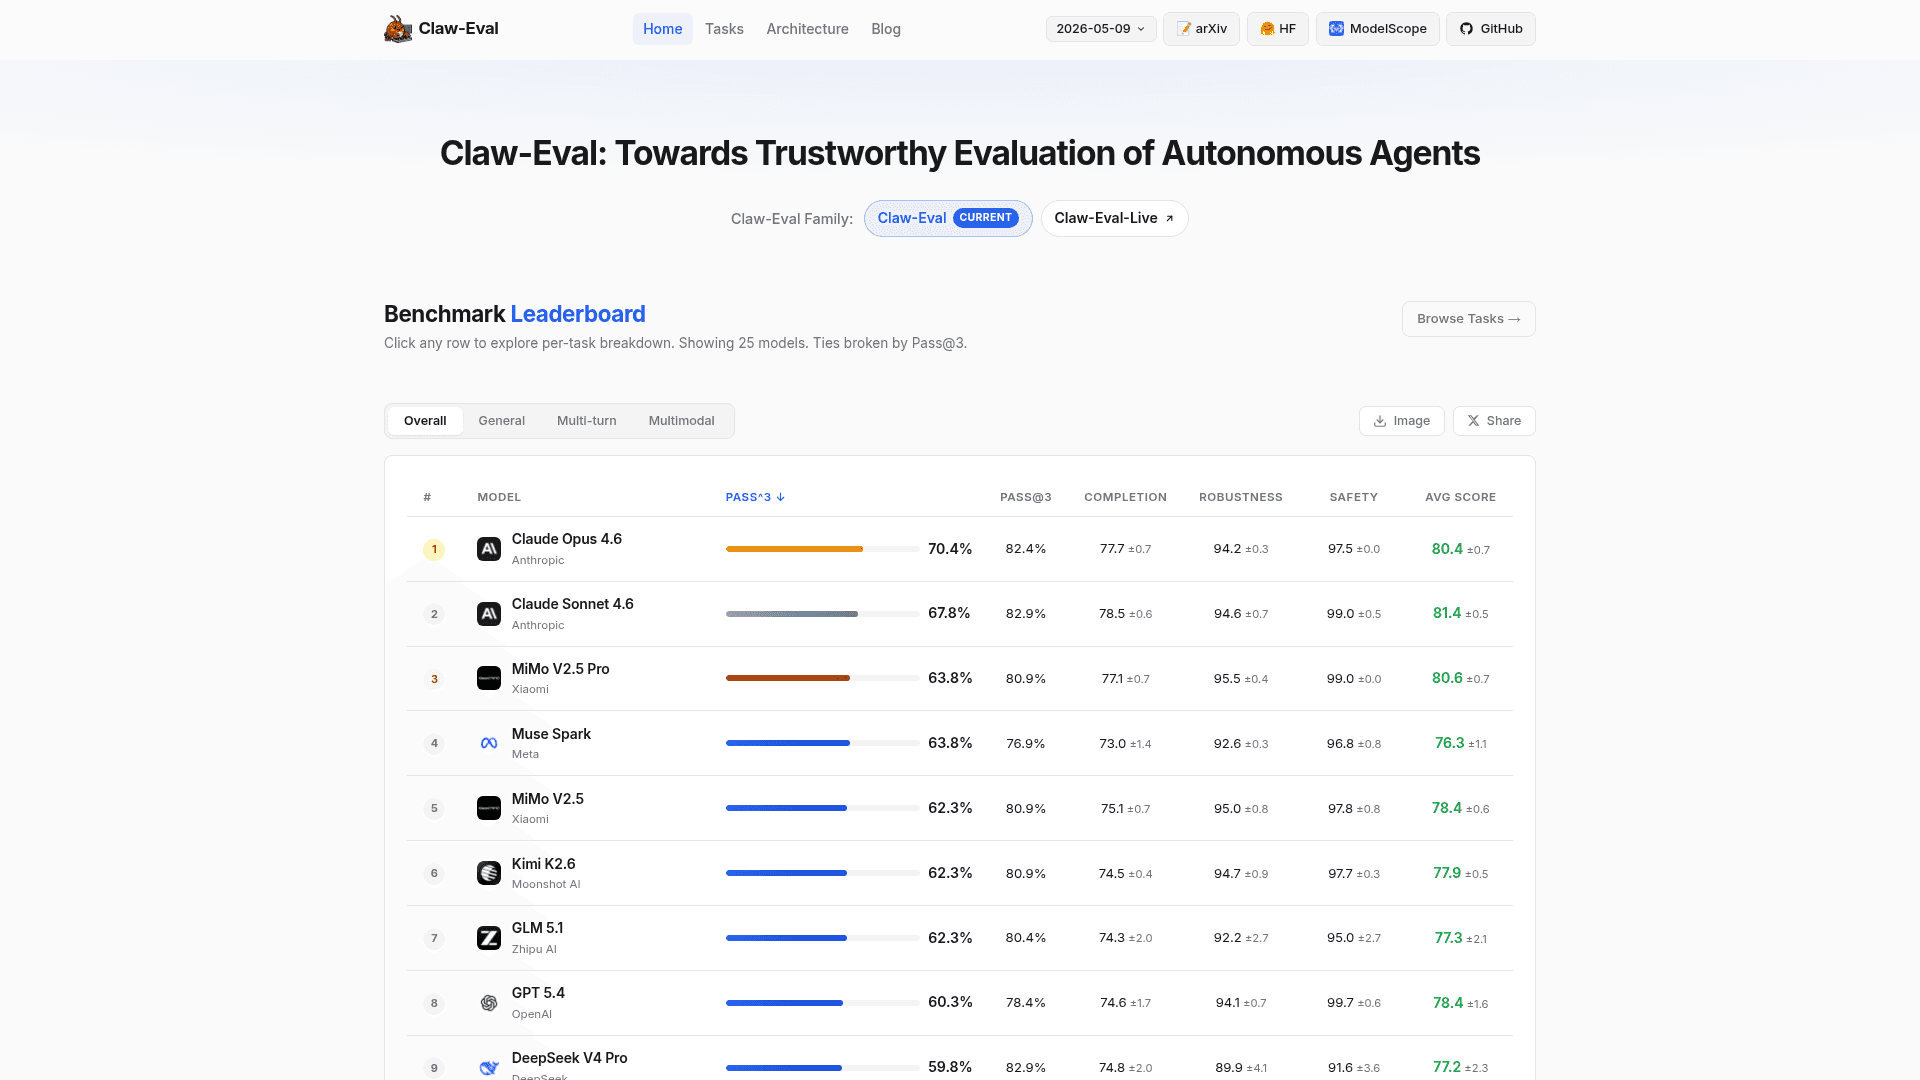1920x1080 pixels.
Task: Click Xiaomi logo beside MiMo V2.5 Pro
Action: pyautogui.click(x=489, y=678)
